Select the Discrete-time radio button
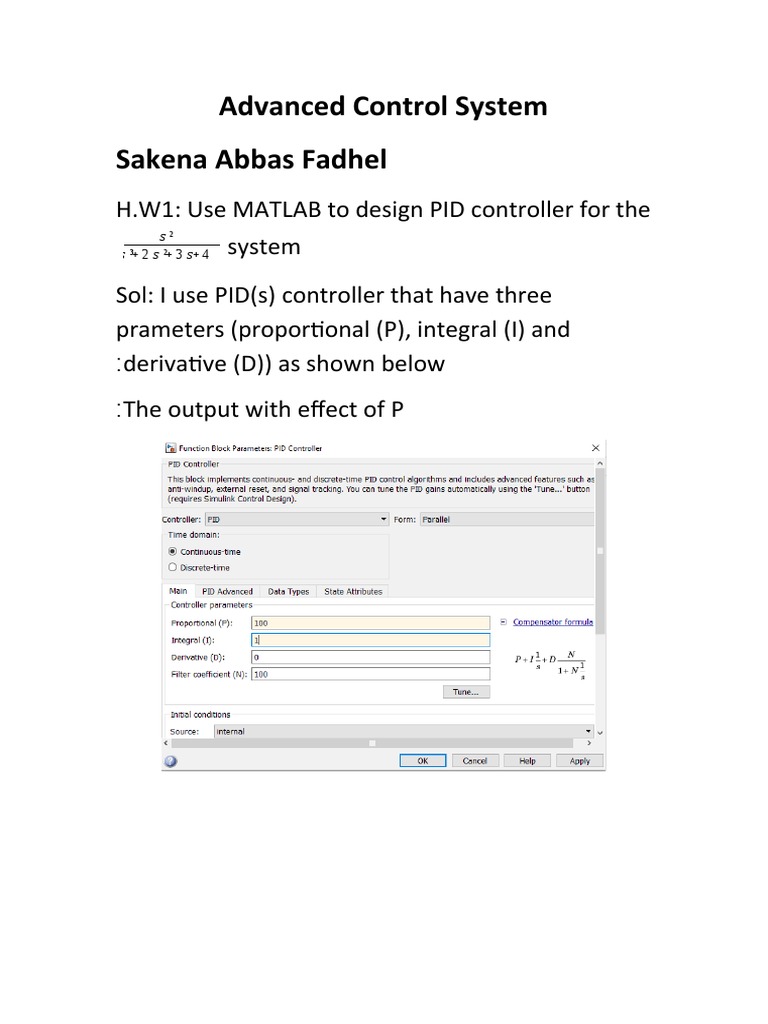 click(x=173, y=567)
